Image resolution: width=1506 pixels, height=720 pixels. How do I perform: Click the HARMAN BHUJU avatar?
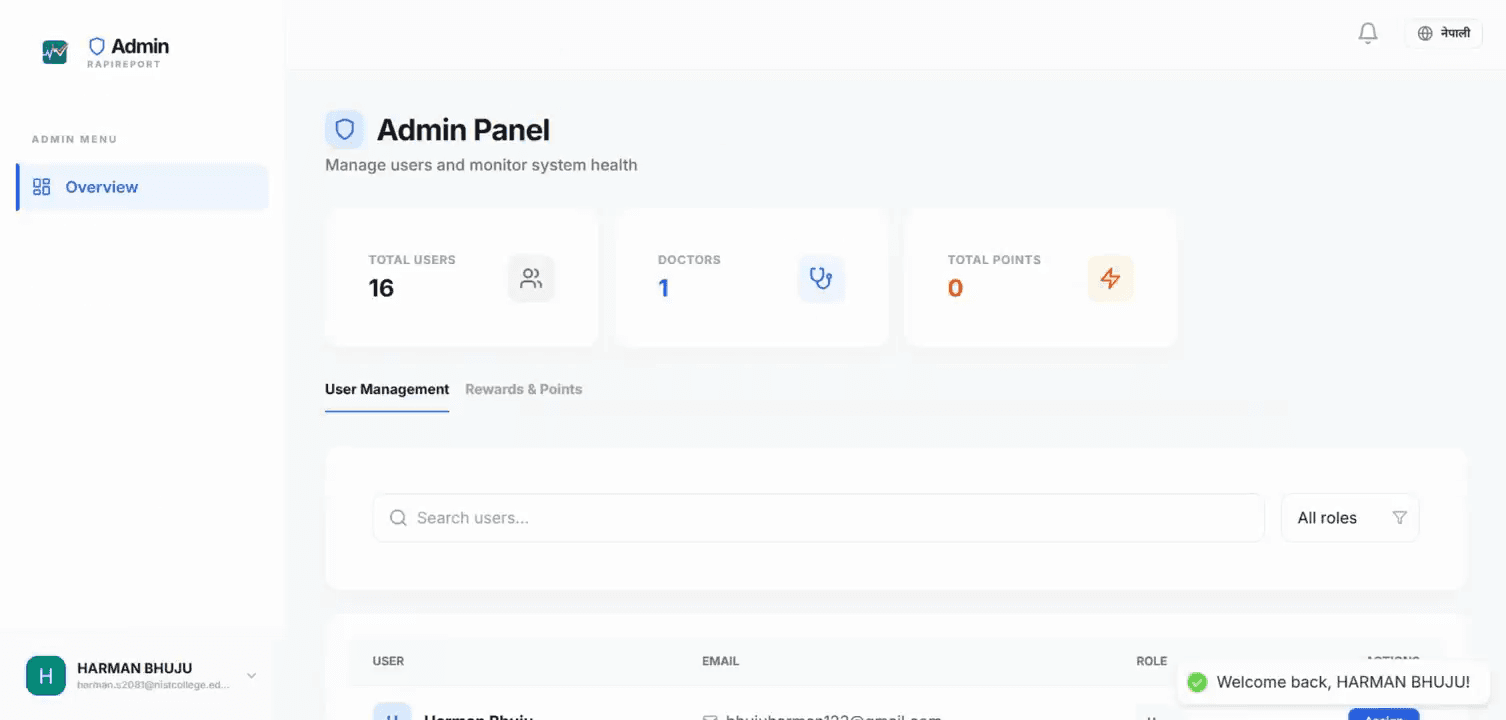pyautogui.click(x=45, y=676)
